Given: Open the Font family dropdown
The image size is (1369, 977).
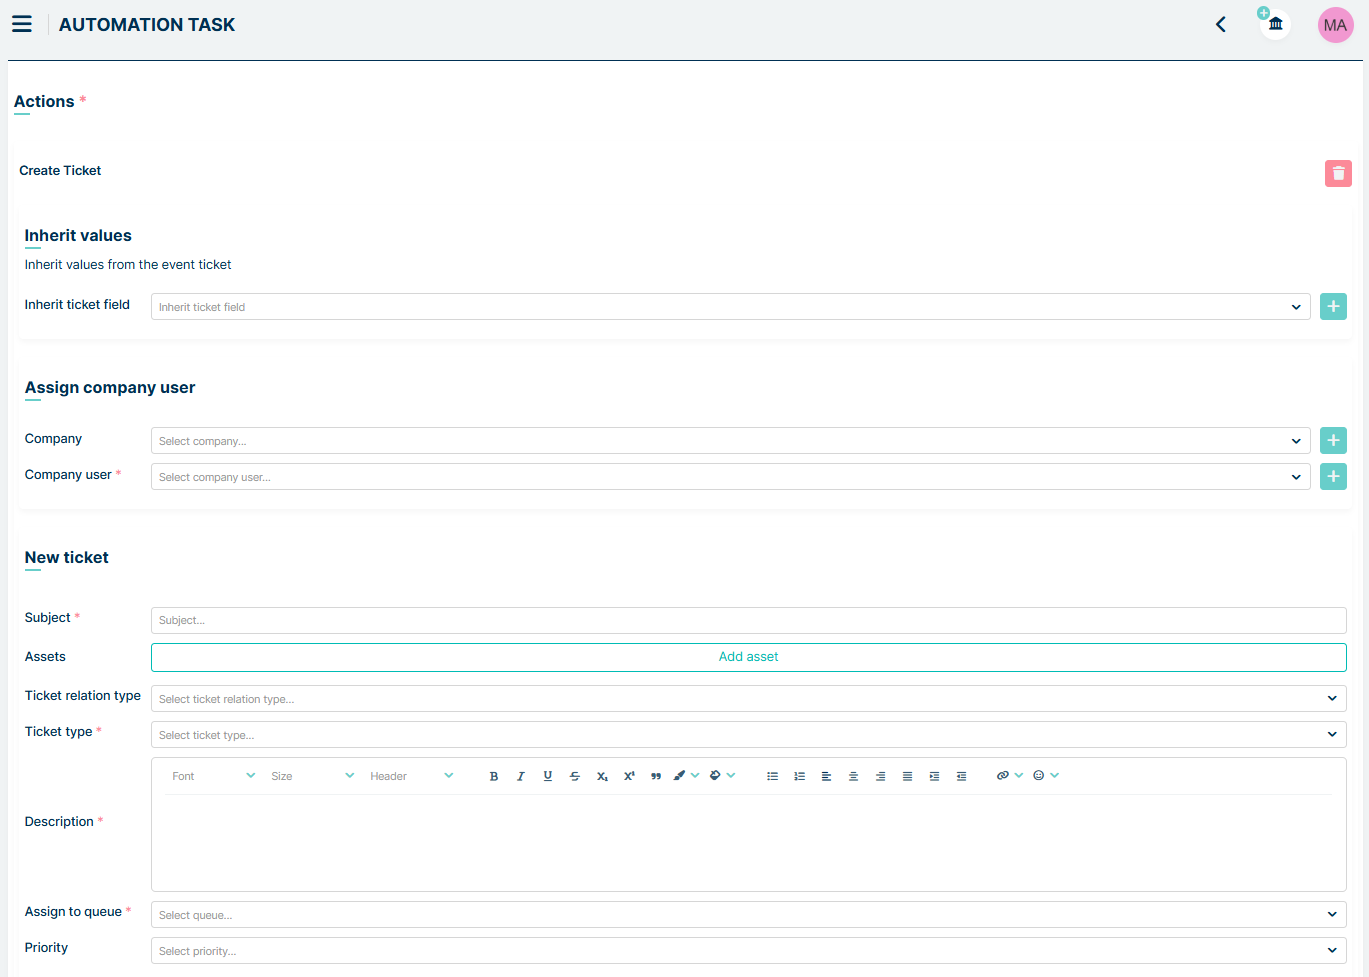Looking at the screenshot, I should tap(213, 776).
